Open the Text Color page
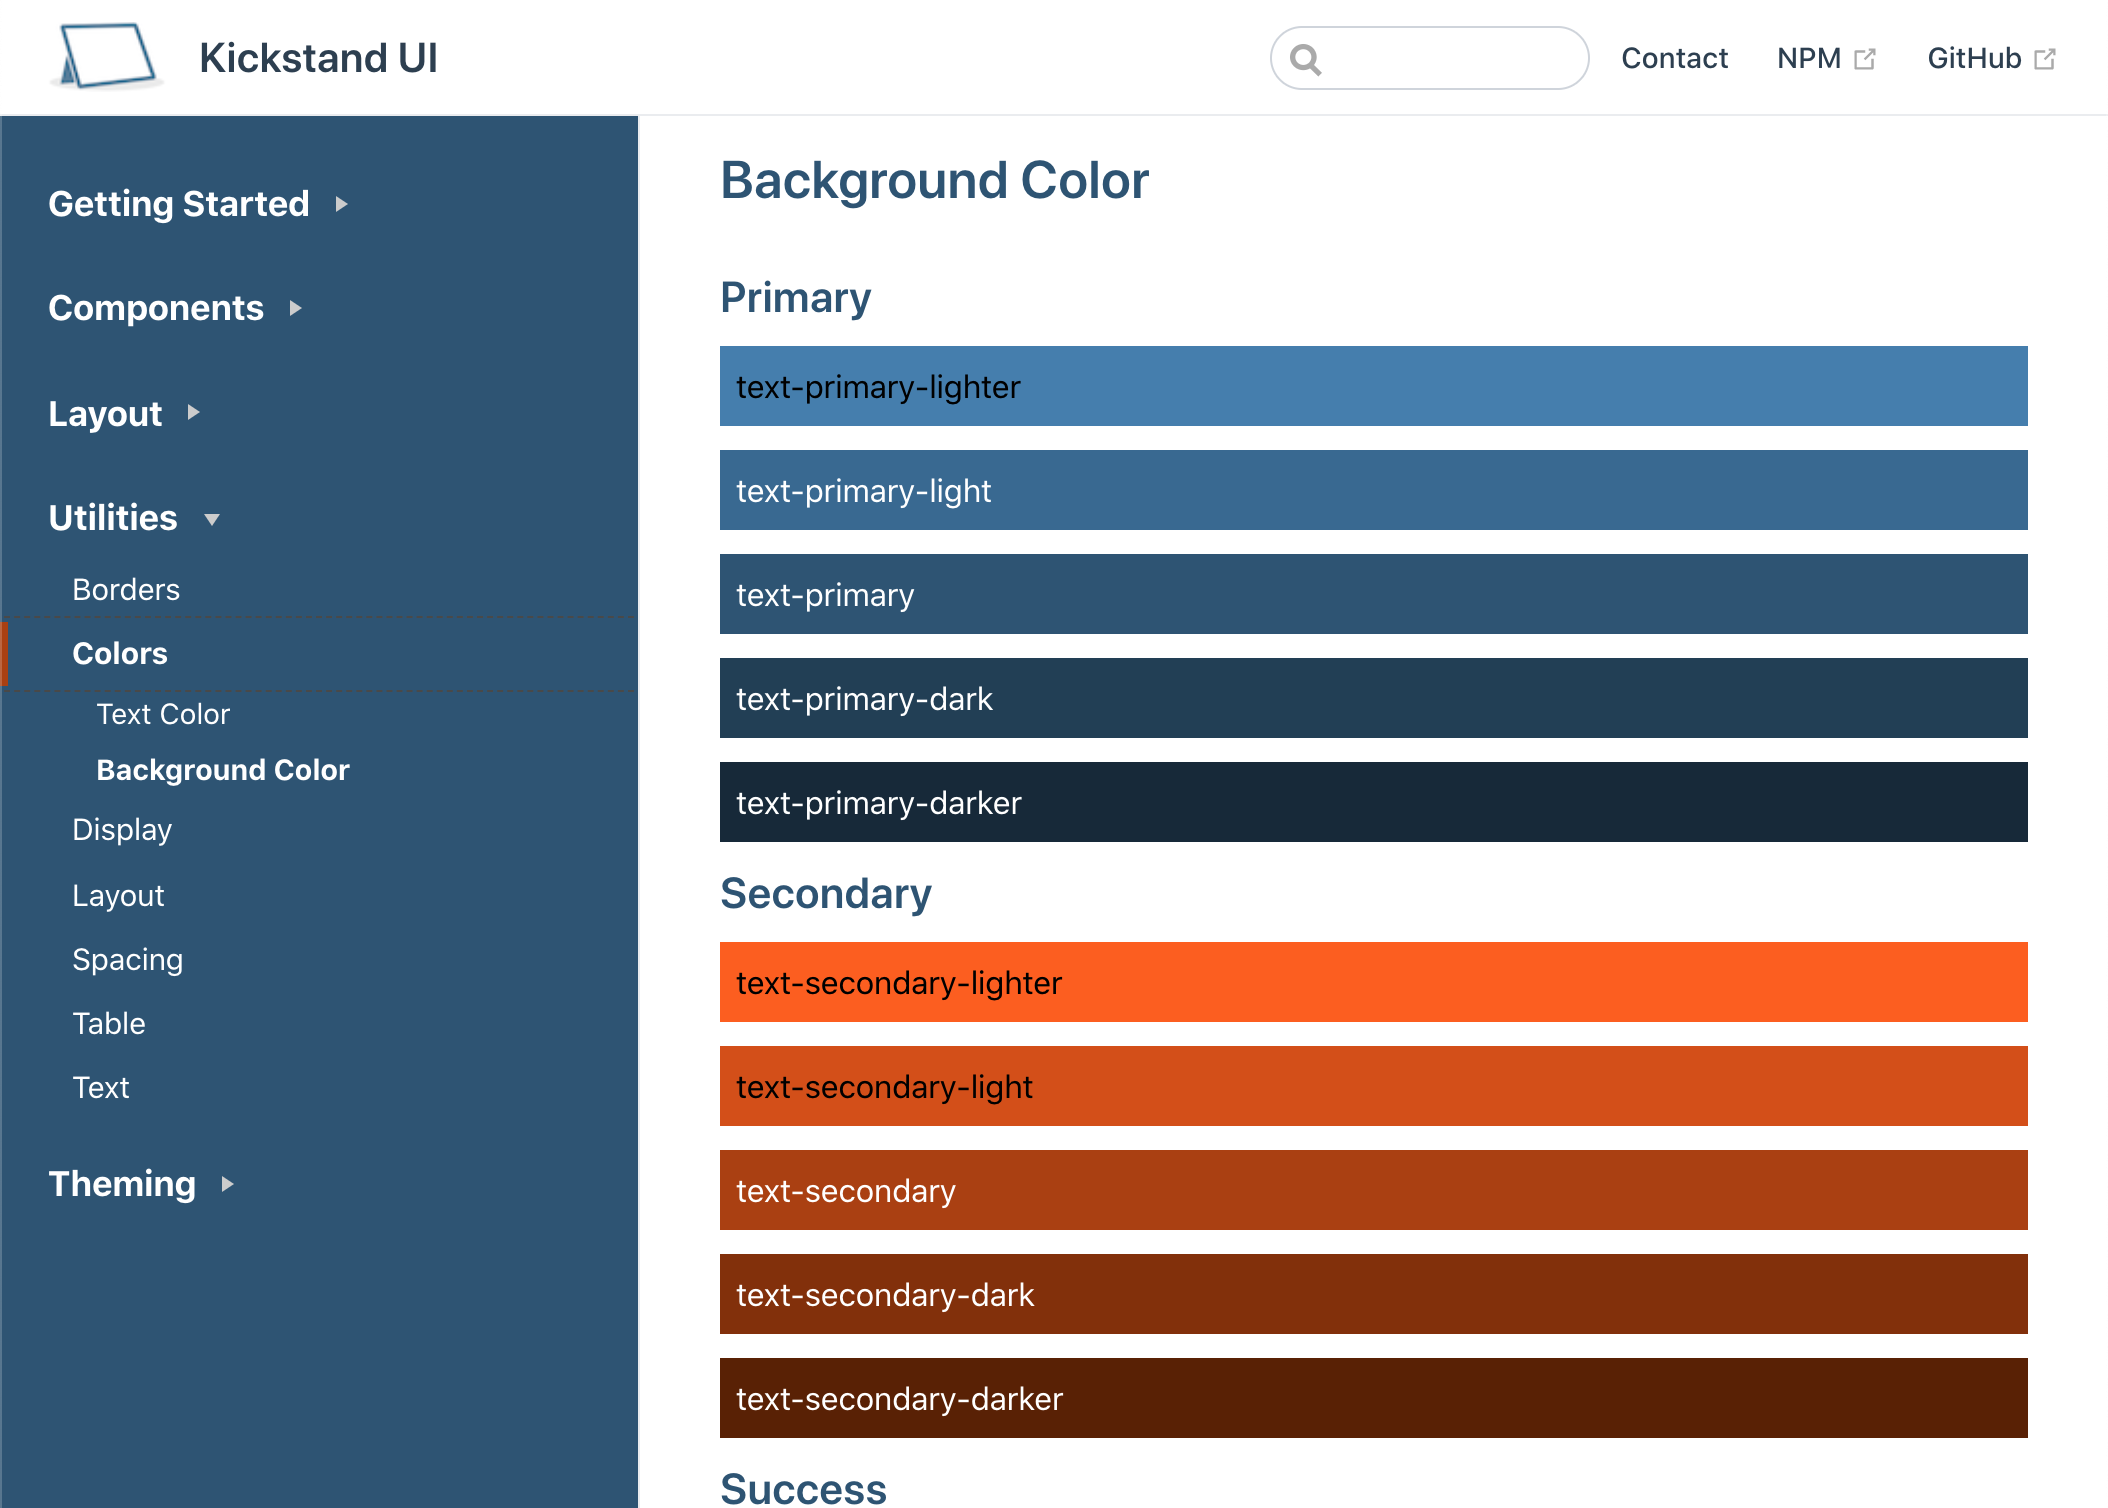The height and width of the screenshot is (1508, 2108). click(x=163, y=714)
